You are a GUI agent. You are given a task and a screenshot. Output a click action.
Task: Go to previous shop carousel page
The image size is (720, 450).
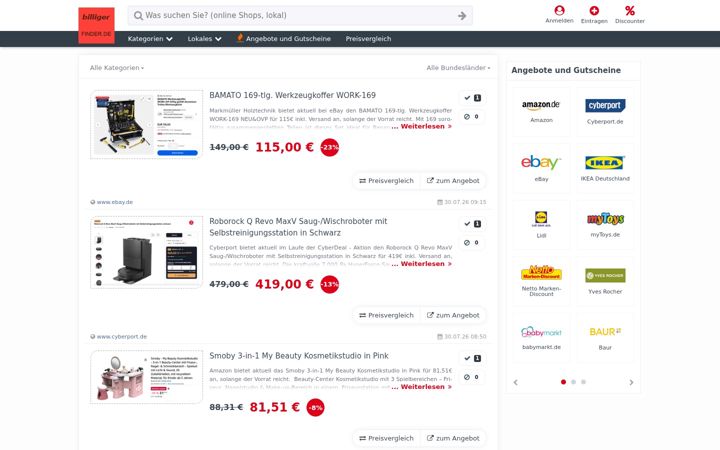pos(516,382)
